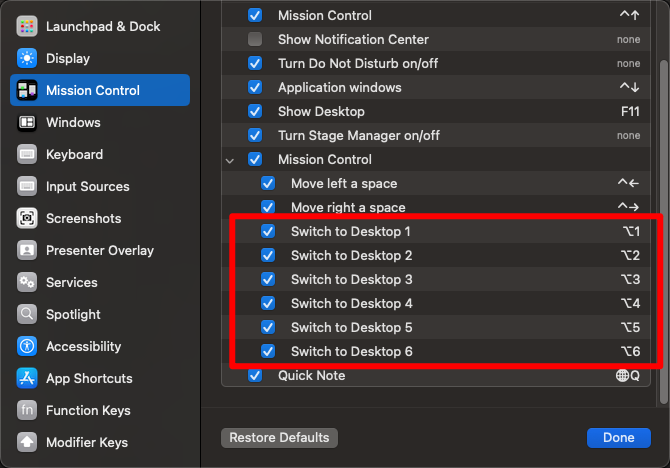
Task: Click the Modifier Keys icon
Action: coord(27,442)
